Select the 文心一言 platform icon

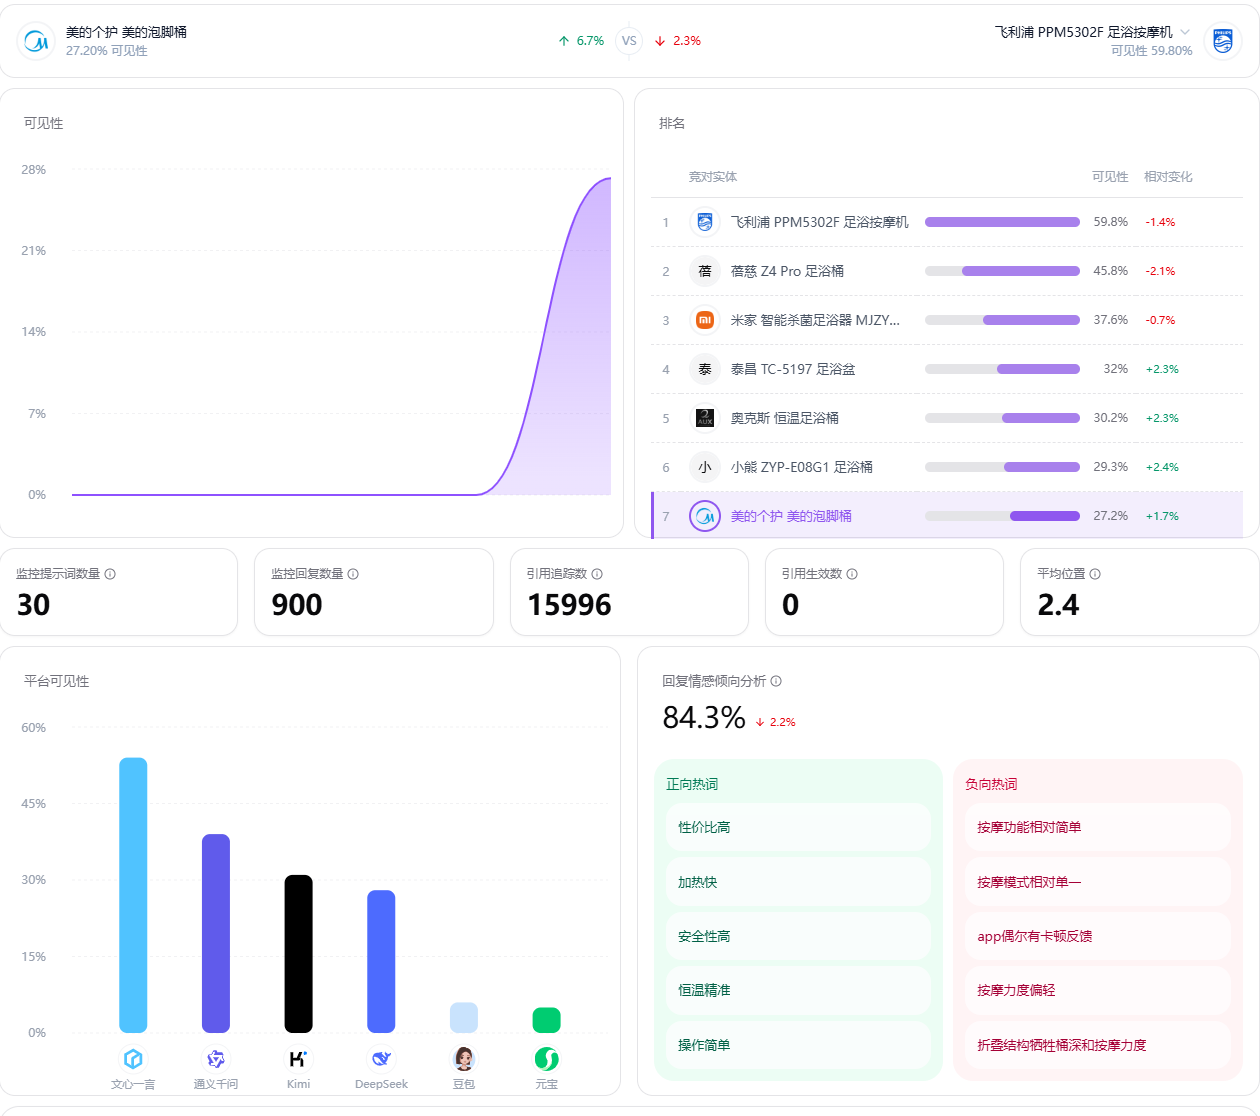[x=133, y=1059]
